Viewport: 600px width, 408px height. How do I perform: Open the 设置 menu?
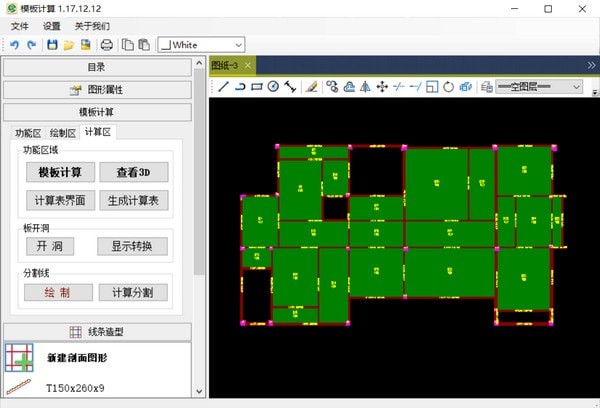coord(52,26)
